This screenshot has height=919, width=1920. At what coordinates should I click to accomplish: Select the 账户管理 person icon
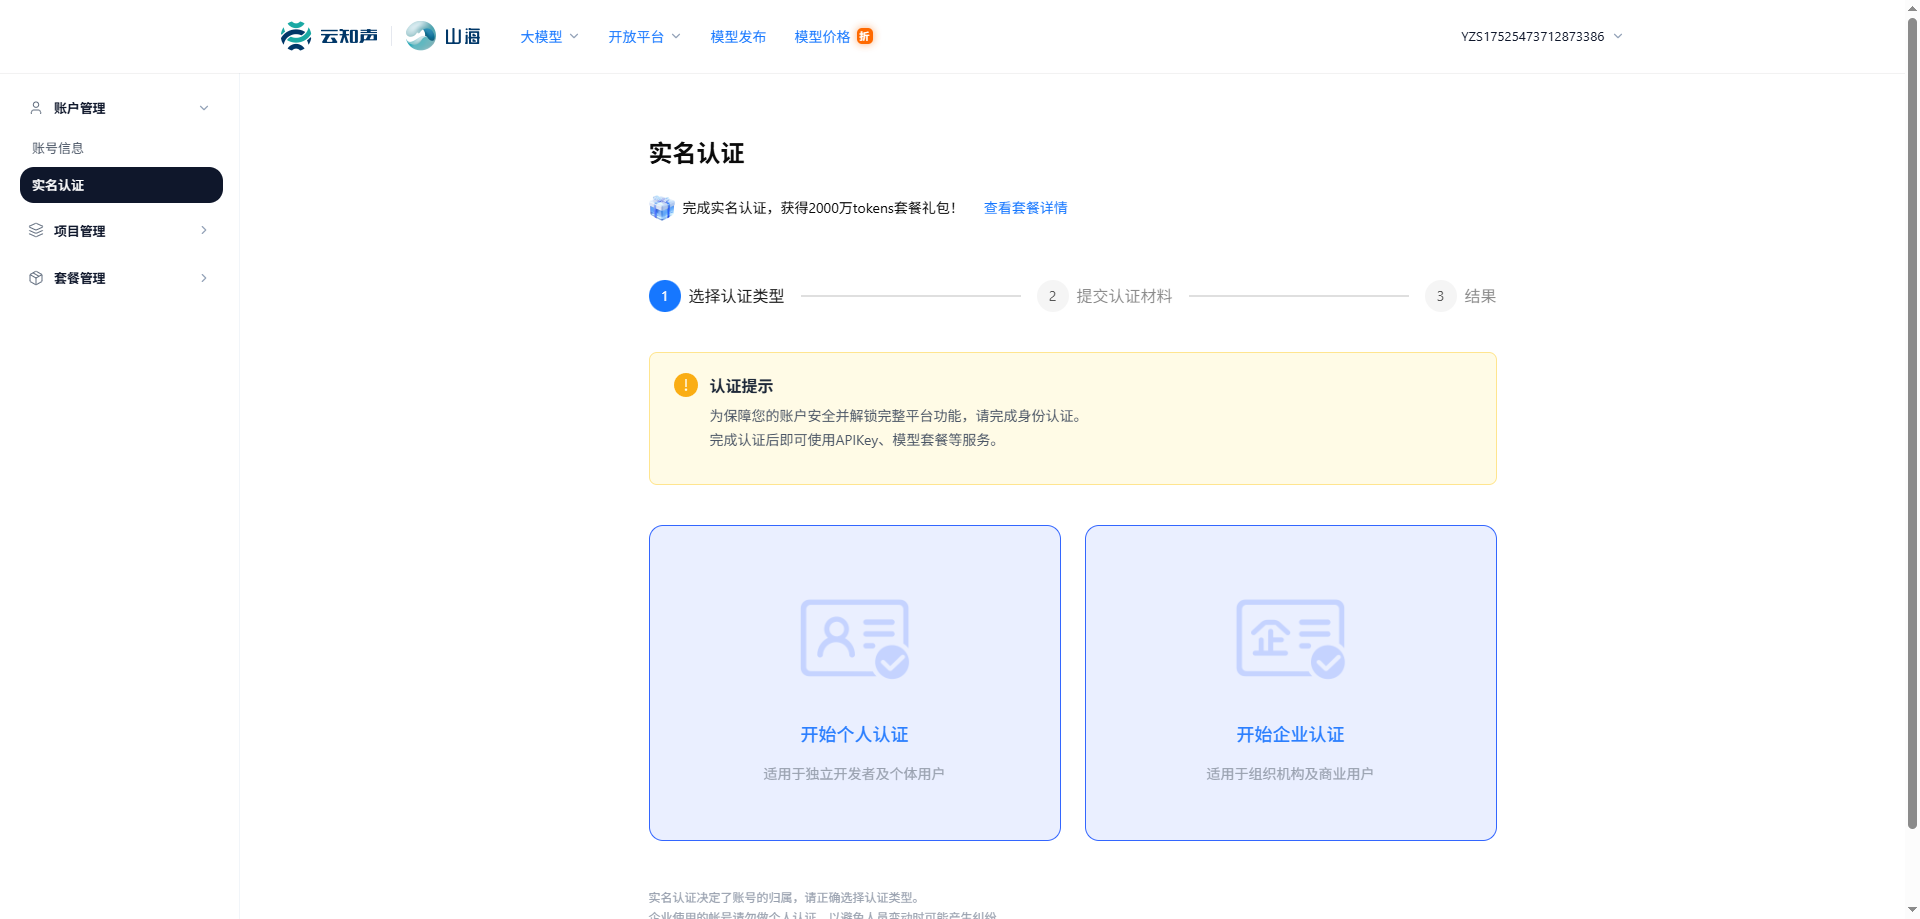click(35, 108)
